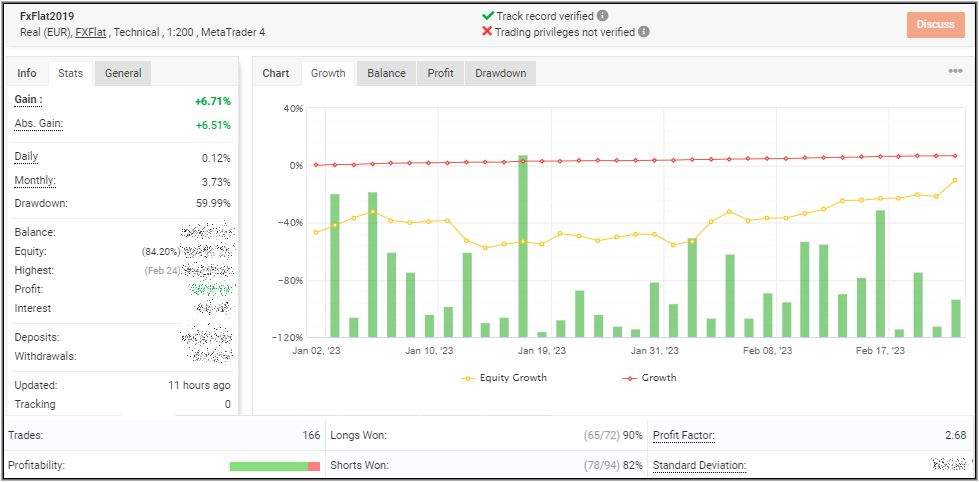Click the Profitability green-red bar

[x=274, y=466]
